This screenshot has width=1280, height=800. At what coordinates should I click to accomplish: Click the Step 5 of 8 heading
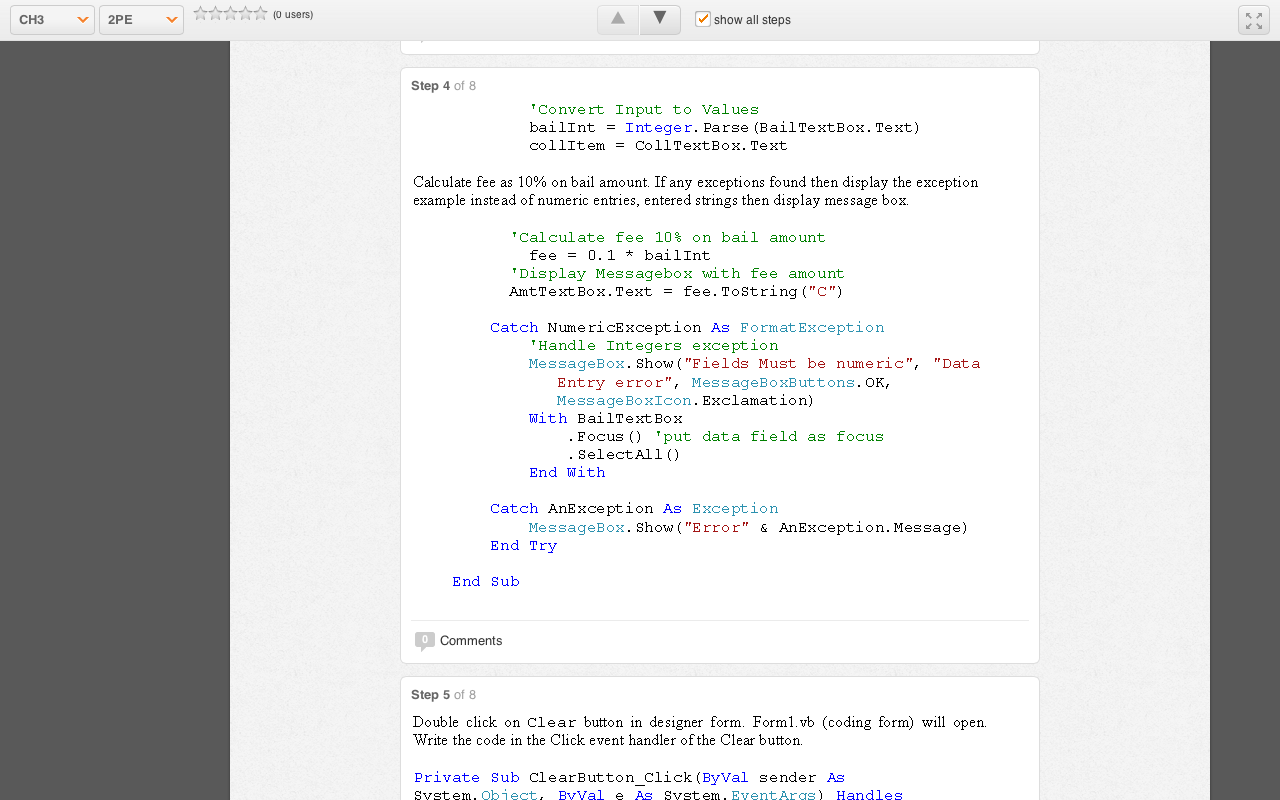[x=443, y=695]
